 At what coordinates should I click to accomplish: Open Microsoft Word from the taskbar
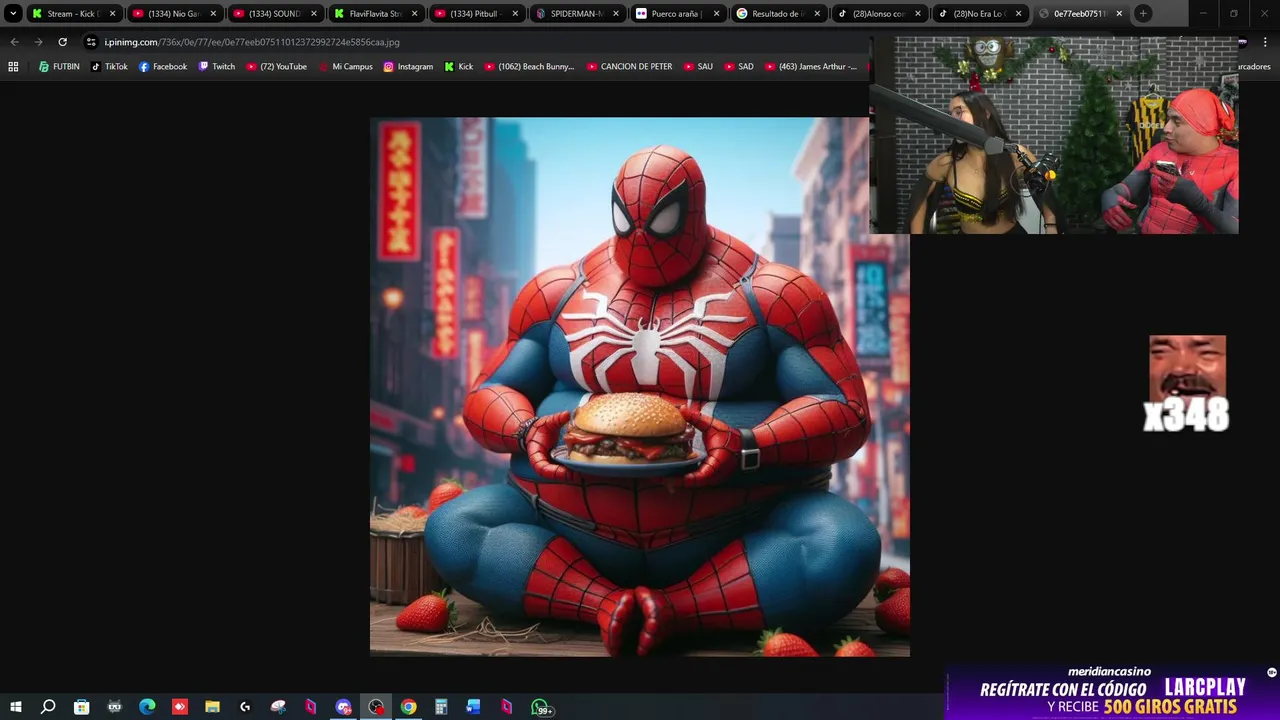(x=474, y=707)
